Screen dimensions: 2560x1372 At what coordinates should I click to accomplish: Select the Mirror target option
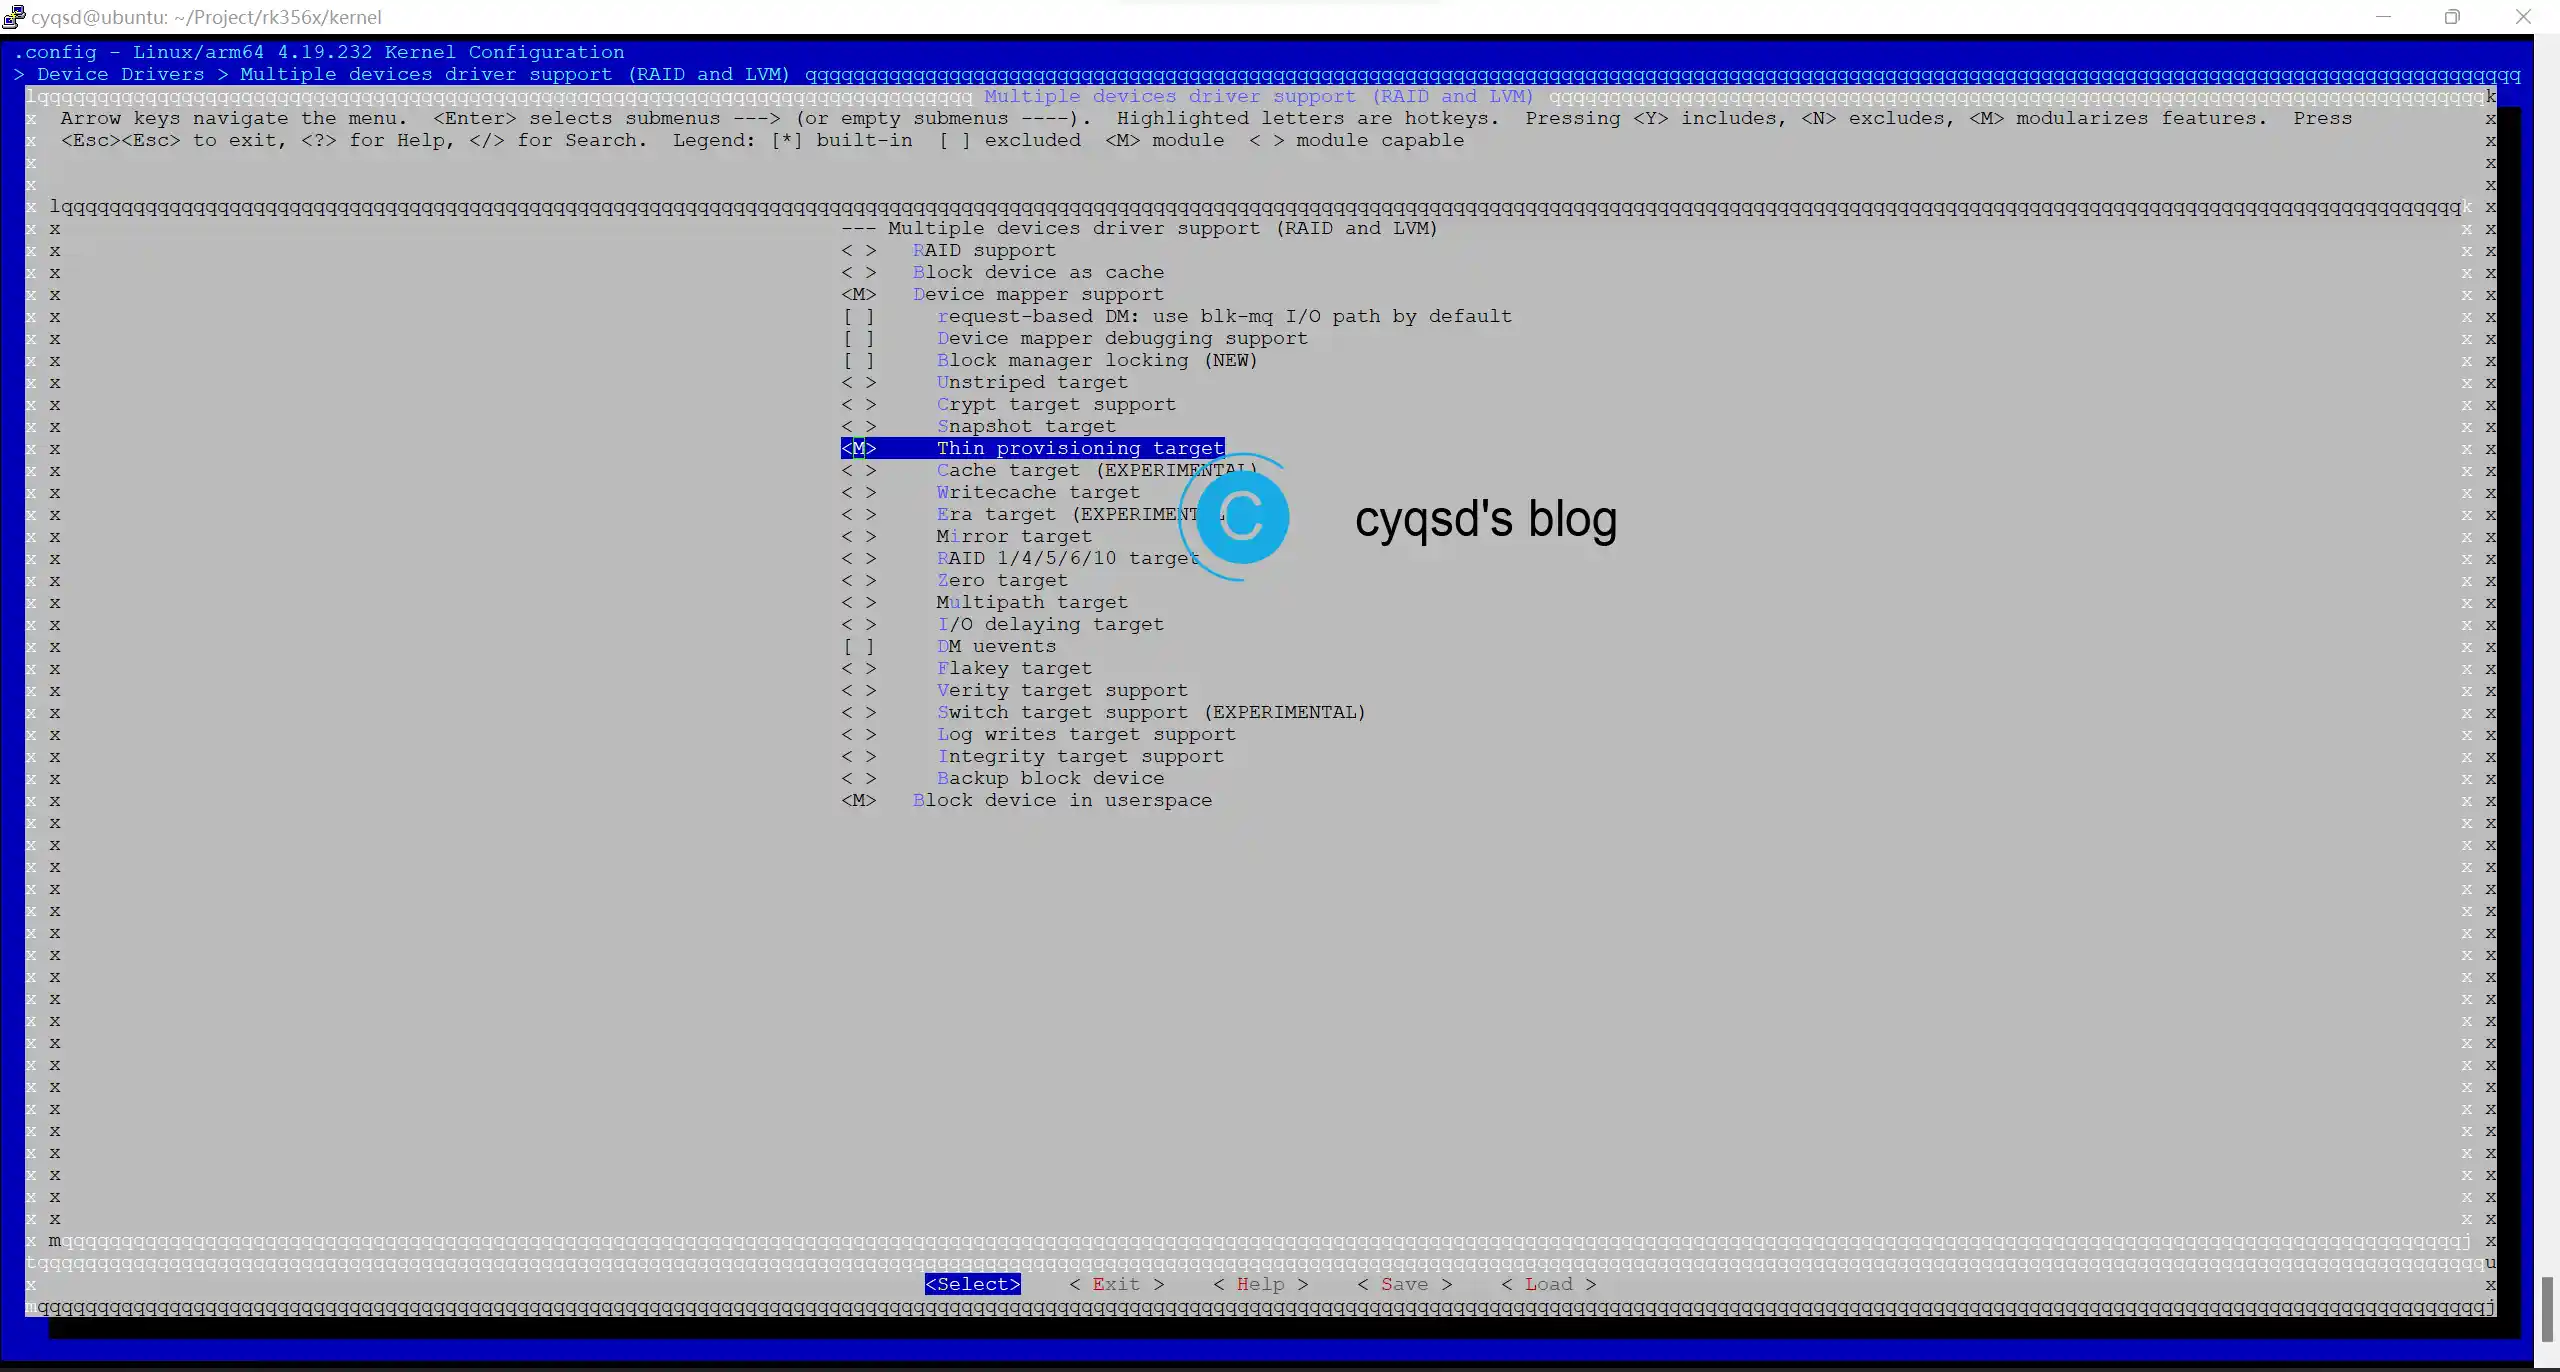[x=966, y=536]
